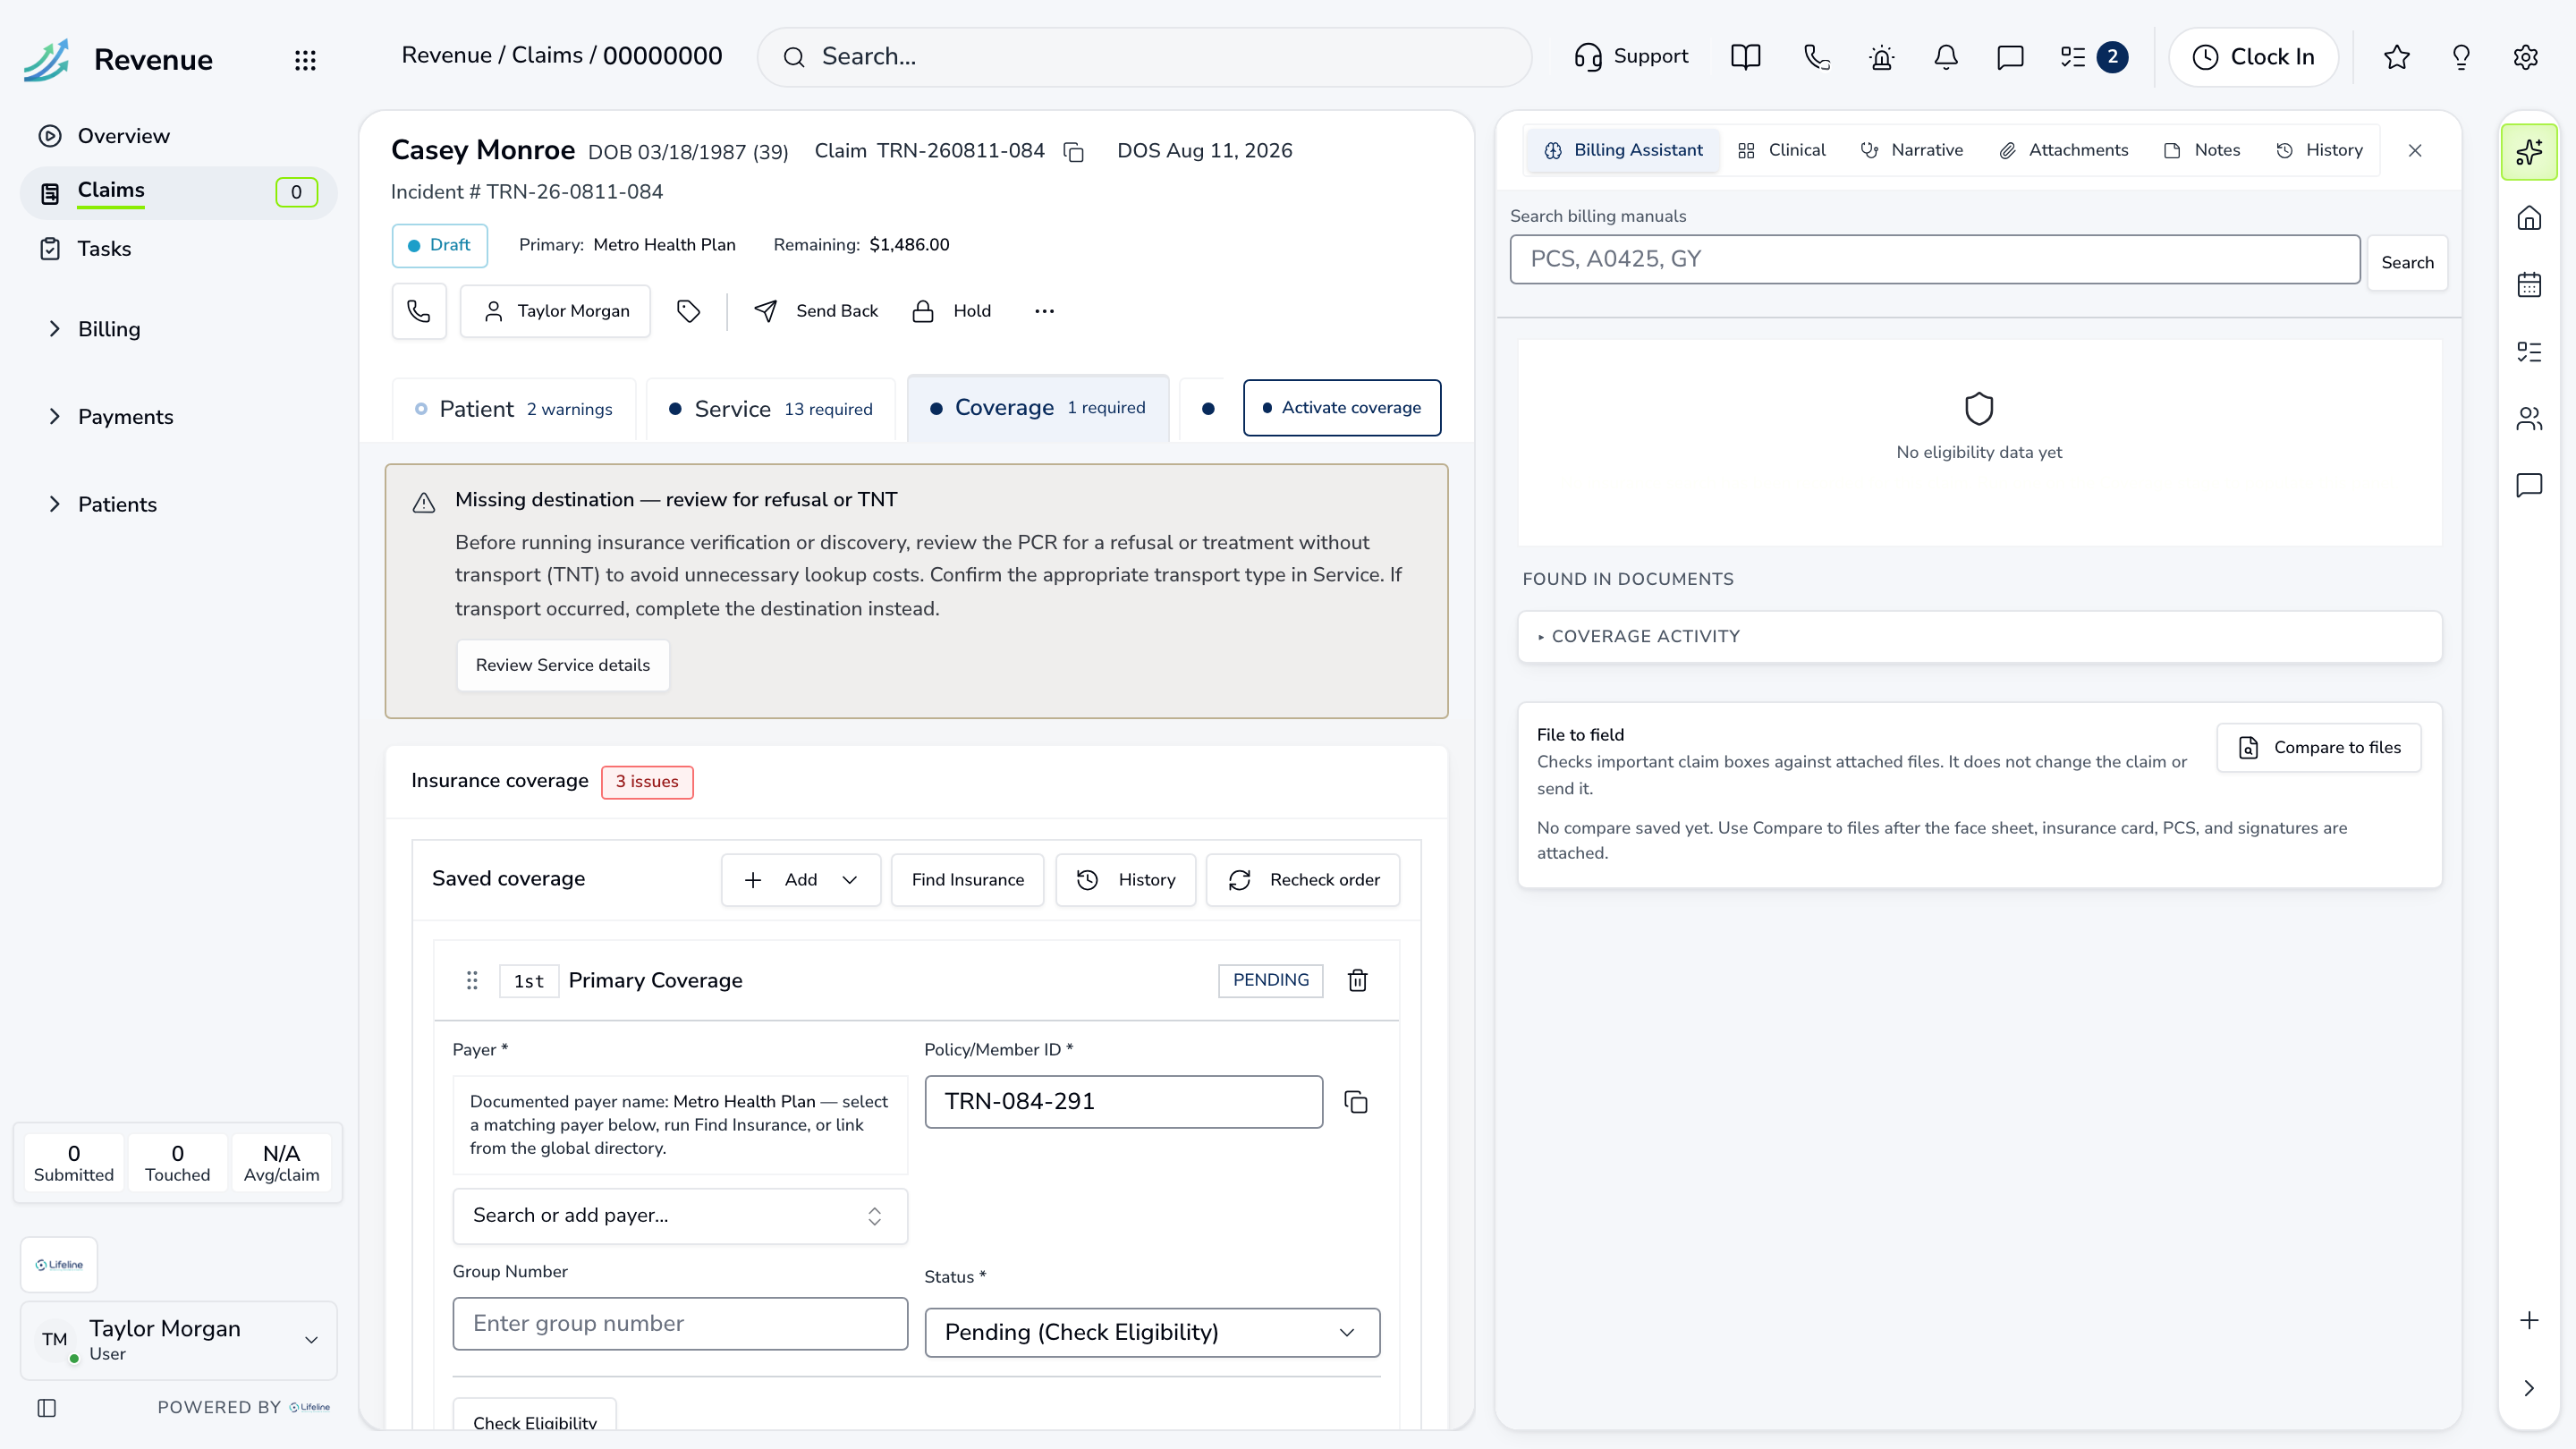Click the Find Insurance button

[x=967, y=880]
